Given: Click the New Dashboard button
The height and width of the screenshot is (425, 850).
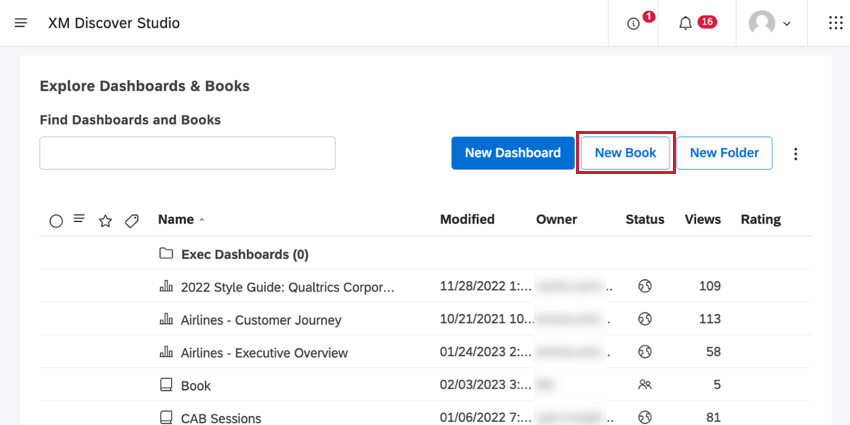Looking at the screenshot, I should pos(512,153).
